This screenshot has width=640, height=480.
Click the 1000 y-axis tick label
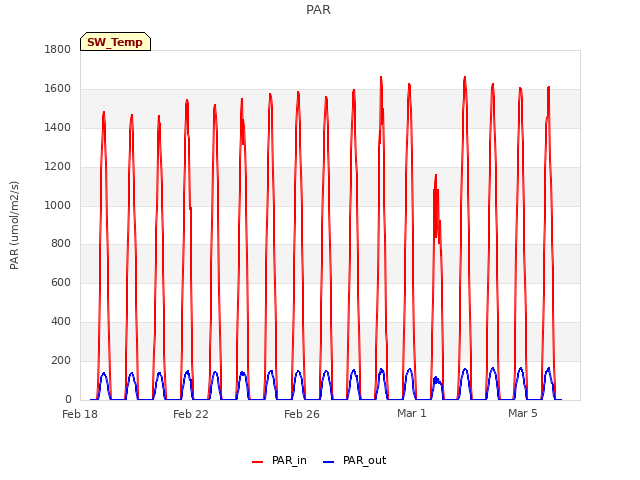(58, 205)
